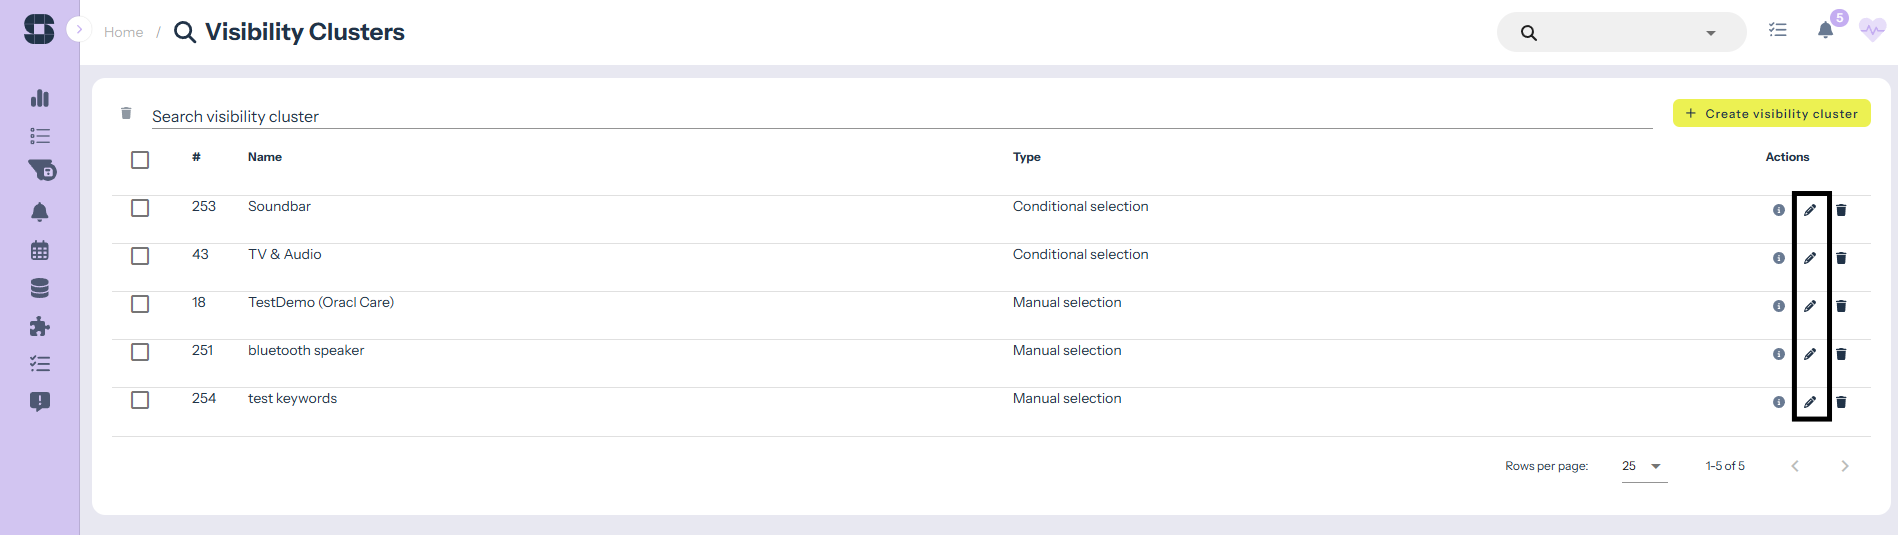Expand the sidebar with the chevron
Image resolution: width=1898 pixels, height=535 pixels.
[79, 30]
